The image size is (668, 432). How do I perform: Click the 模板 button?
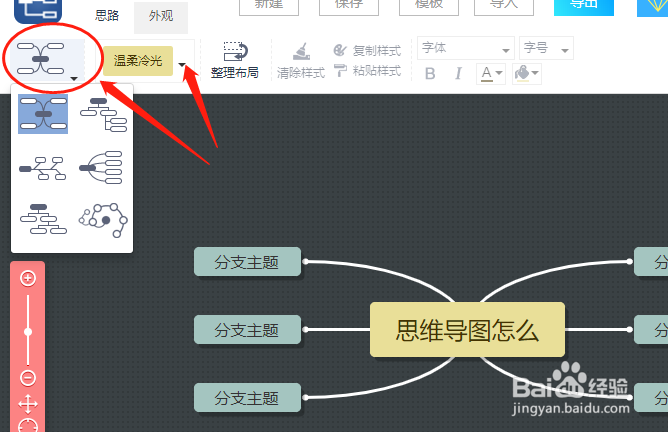click(429, 6)
